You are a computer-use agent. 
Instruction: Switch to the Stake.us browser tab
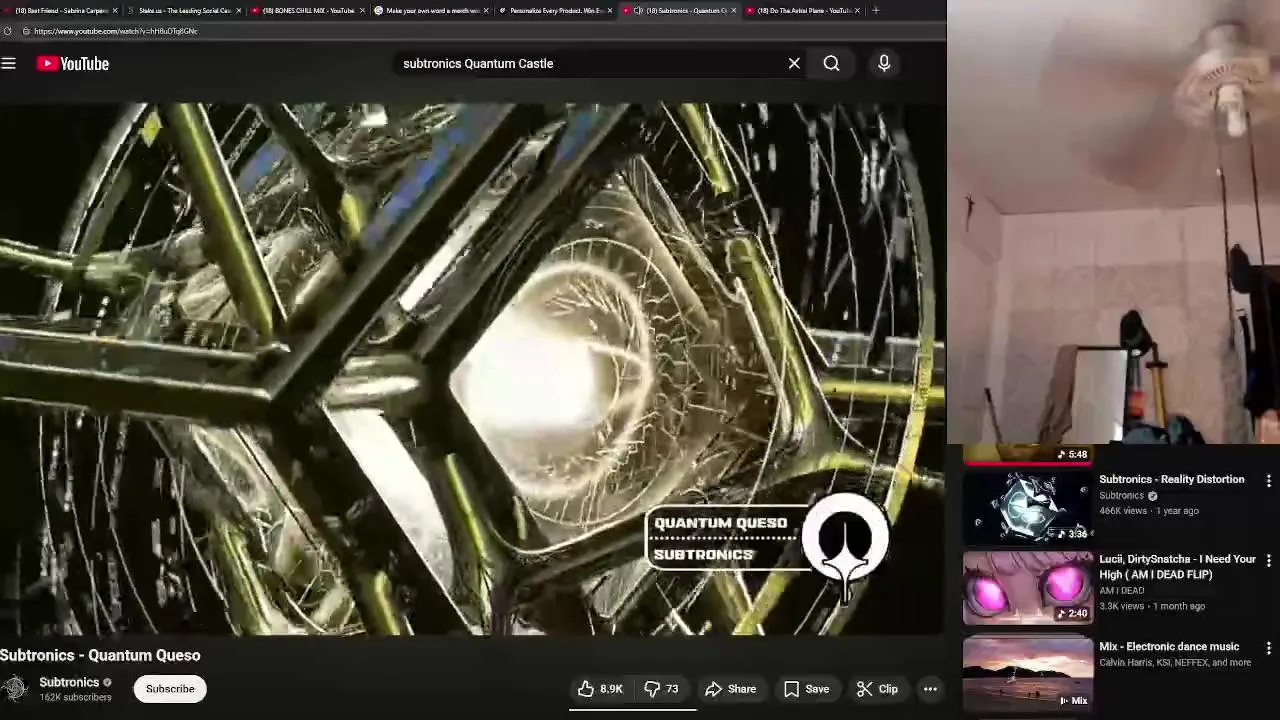point(184,10)
